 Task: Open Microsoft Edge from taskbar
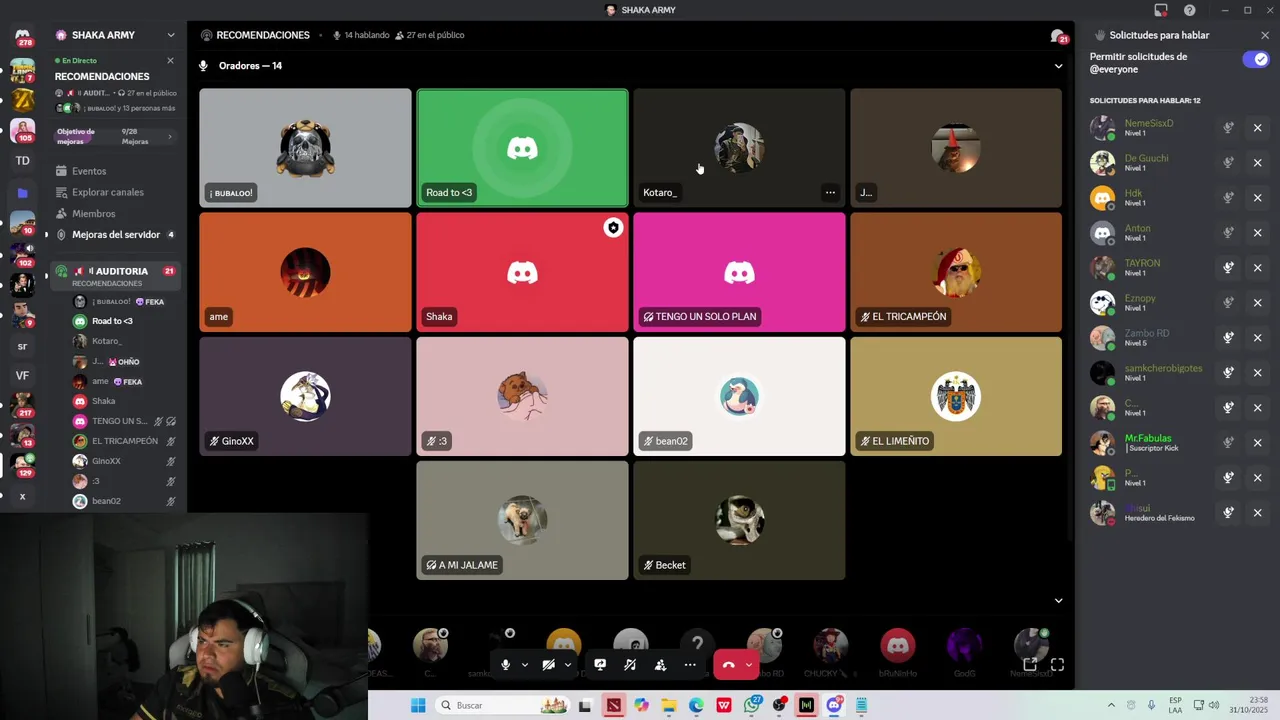pyautogui.click(x=696, y=706)
